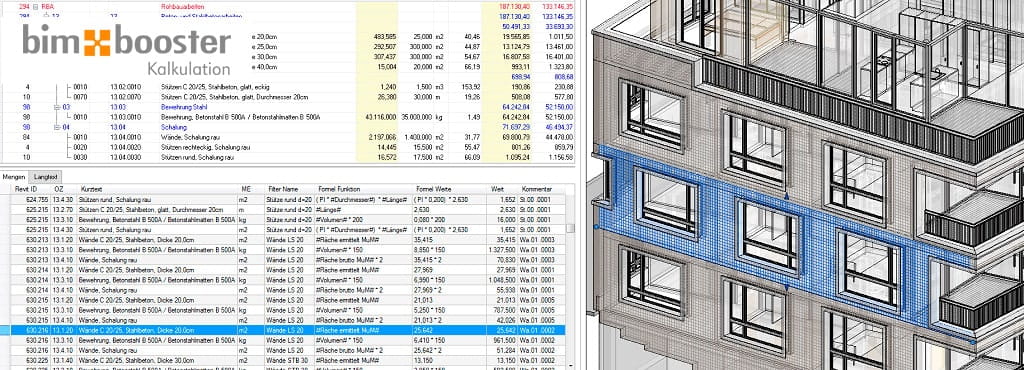Collapse the 03 Bewehrung Stahl node

[57, 106]
